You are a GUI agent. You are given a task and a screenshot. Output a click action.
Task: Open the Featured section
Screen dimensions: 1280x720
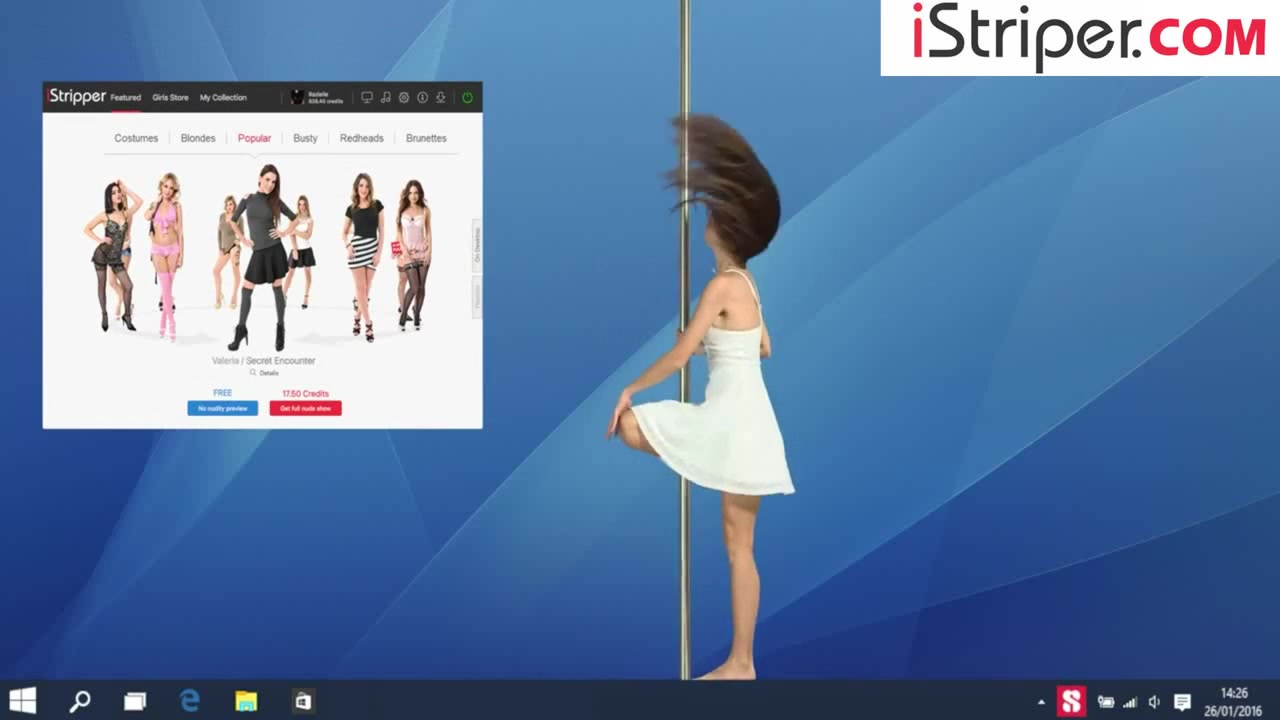pos(125,98)
